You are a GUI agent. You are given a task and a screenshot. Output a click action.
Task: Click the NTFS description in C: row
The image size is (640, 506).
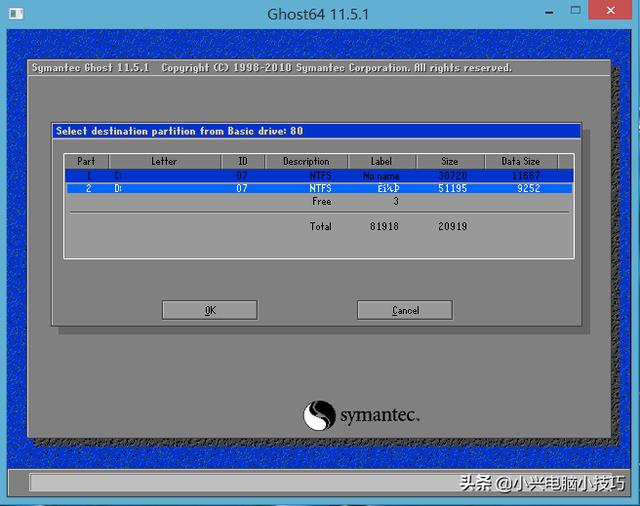(x=320, y=176)
